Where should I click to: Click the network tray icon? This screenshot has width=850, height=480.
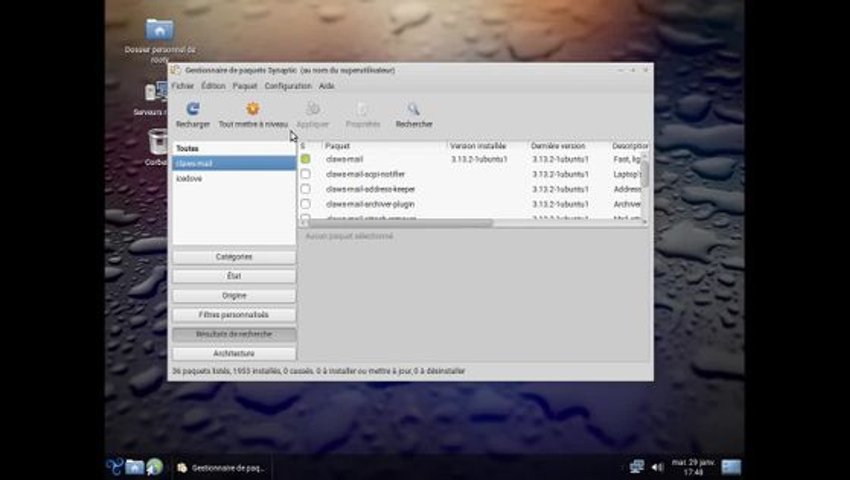tap(636, 466)
